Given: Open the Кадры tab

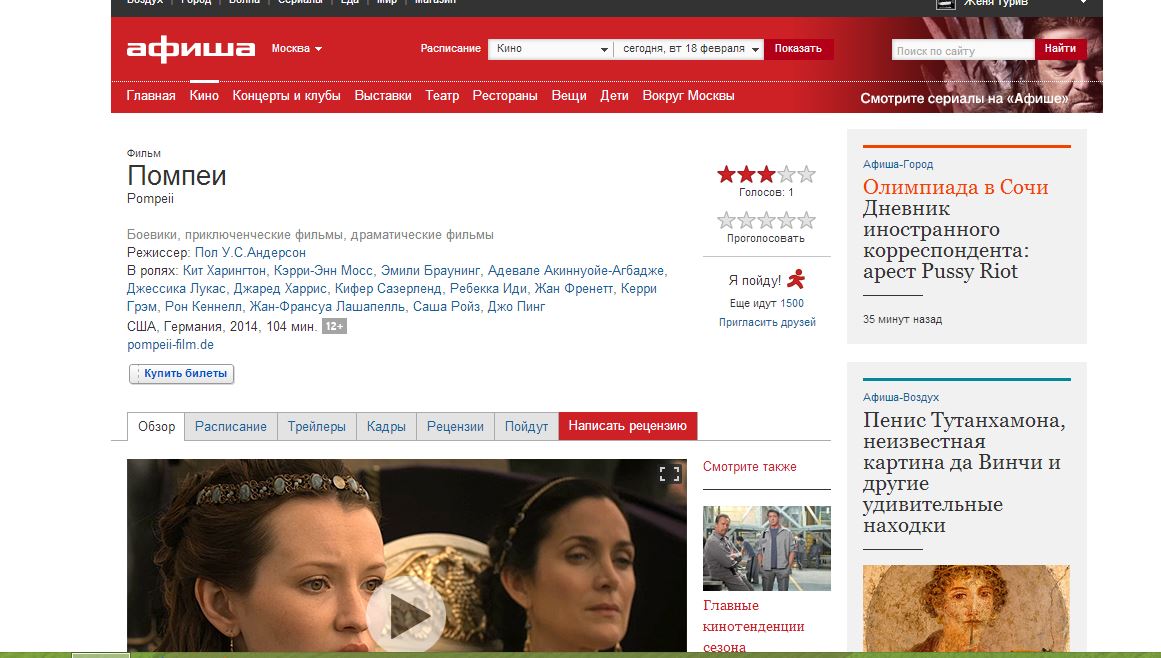Looking at the screenshot, I should [386, 426].
